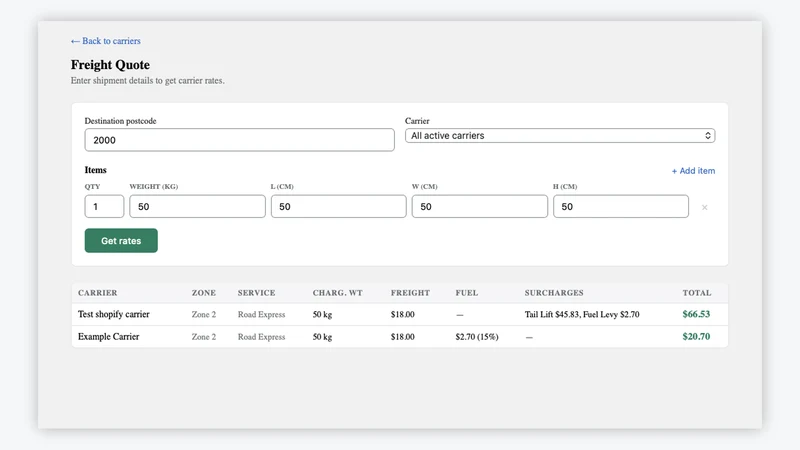Click the SURCHARGES column header
800x450 pixels.
554,293
